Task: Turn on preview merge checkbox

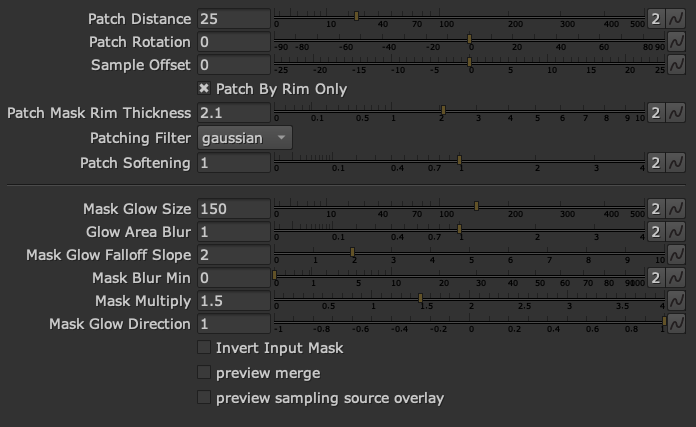Action: tap(205, 373)
